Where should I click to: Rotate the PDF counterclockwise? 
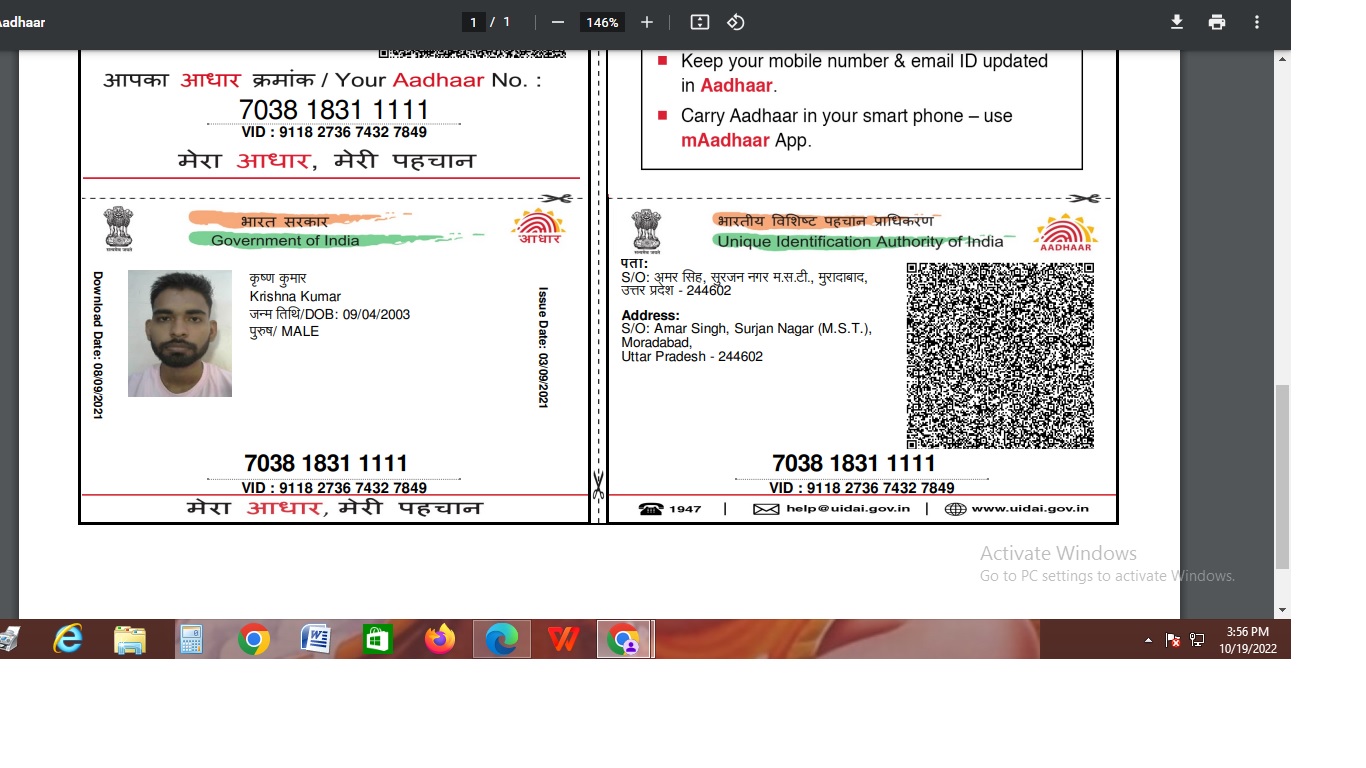coord(735,22)
